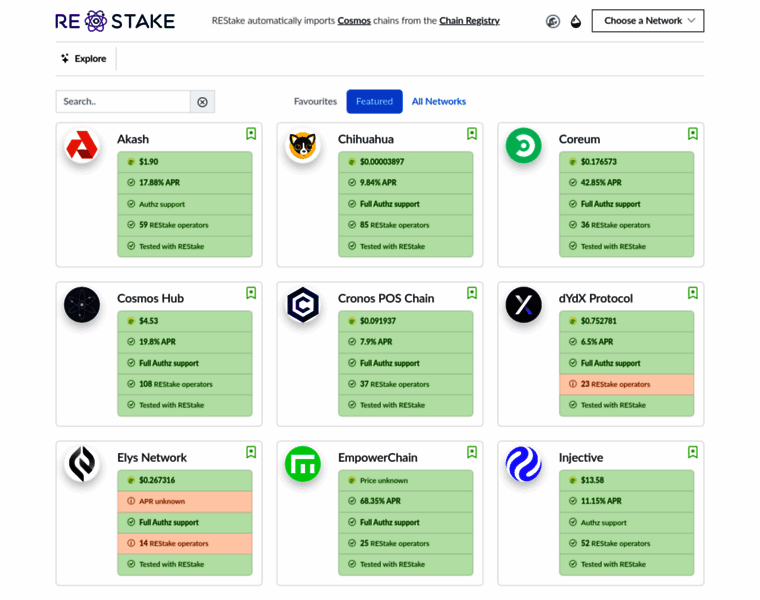
Task: Click Coreum 36 REStake operators row
Action: (x=626, y=225)
